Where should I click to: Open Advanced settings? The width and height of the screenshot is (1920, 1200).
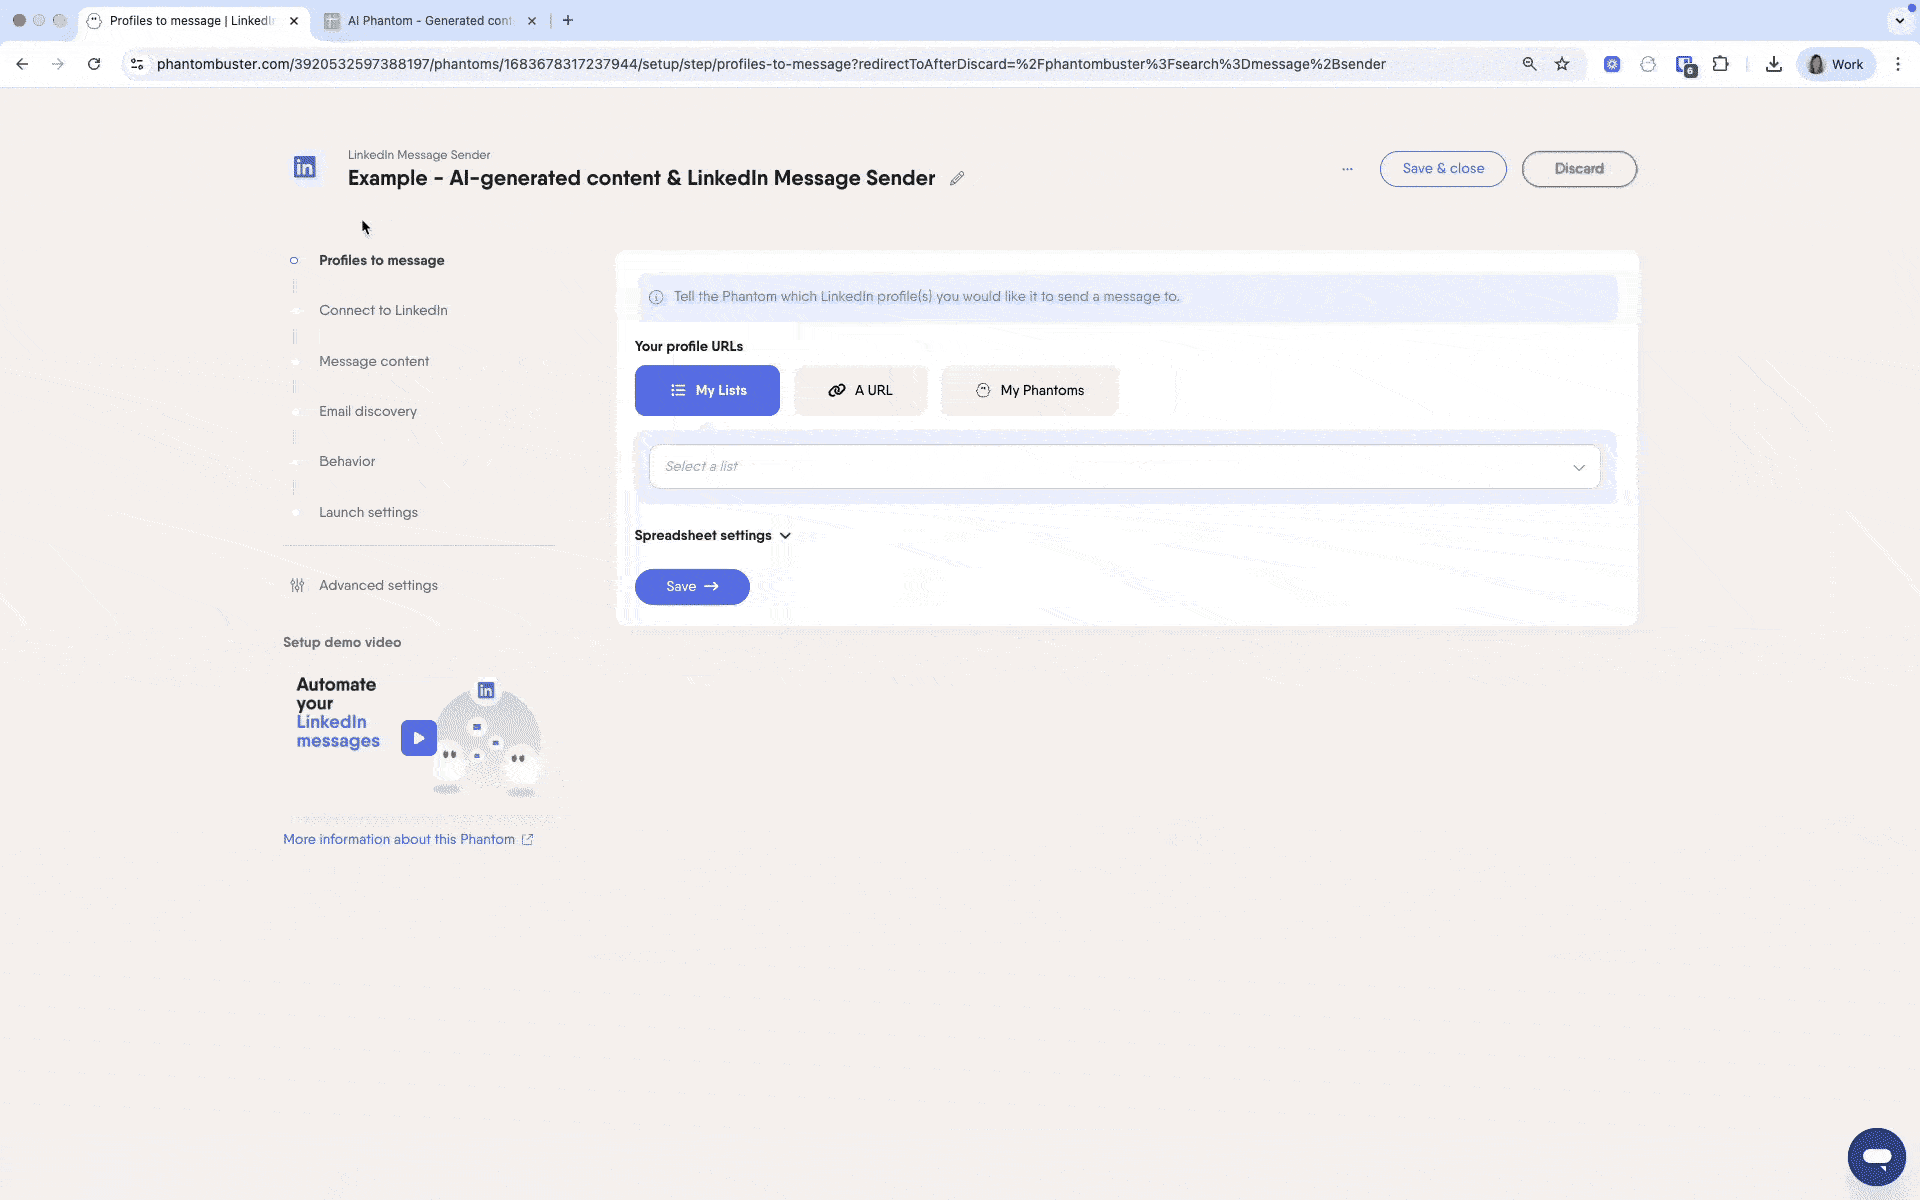(x=378, y=585)
